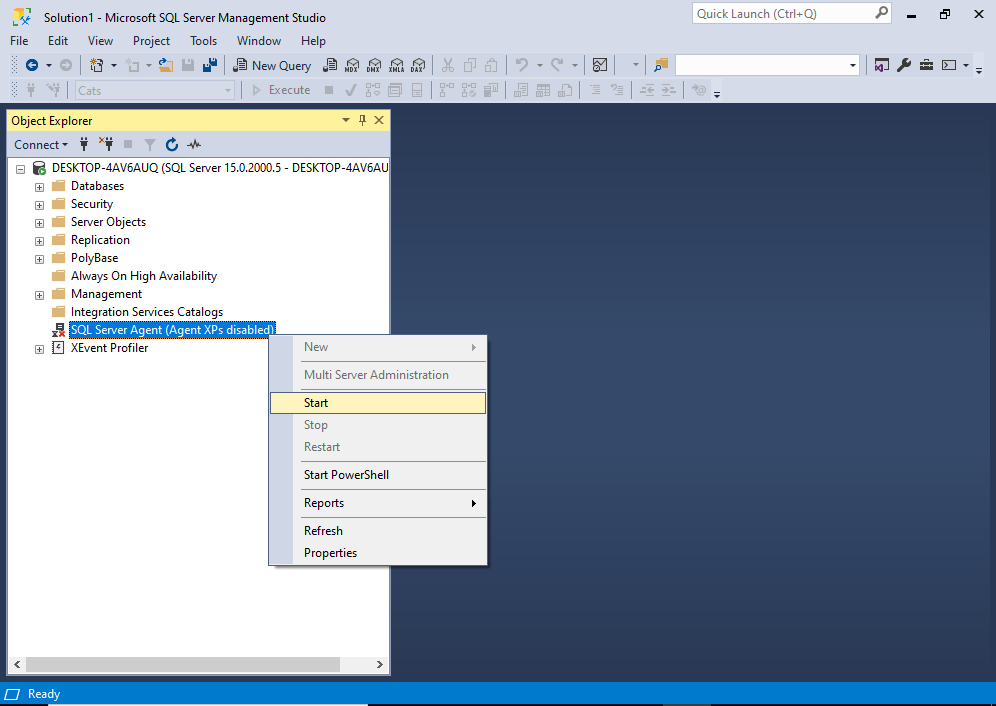Open the Connect dropdown in Object Explorer
This screenshot has width=996, height=706.
pyautogui.click(x=40, y=144)
